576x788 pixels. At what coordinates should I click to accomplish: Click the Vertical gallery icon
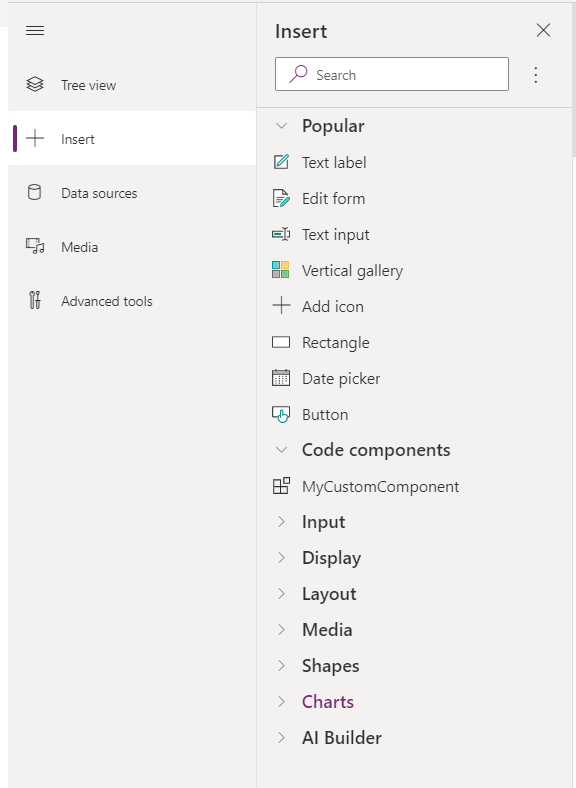(x=280, y=270)
